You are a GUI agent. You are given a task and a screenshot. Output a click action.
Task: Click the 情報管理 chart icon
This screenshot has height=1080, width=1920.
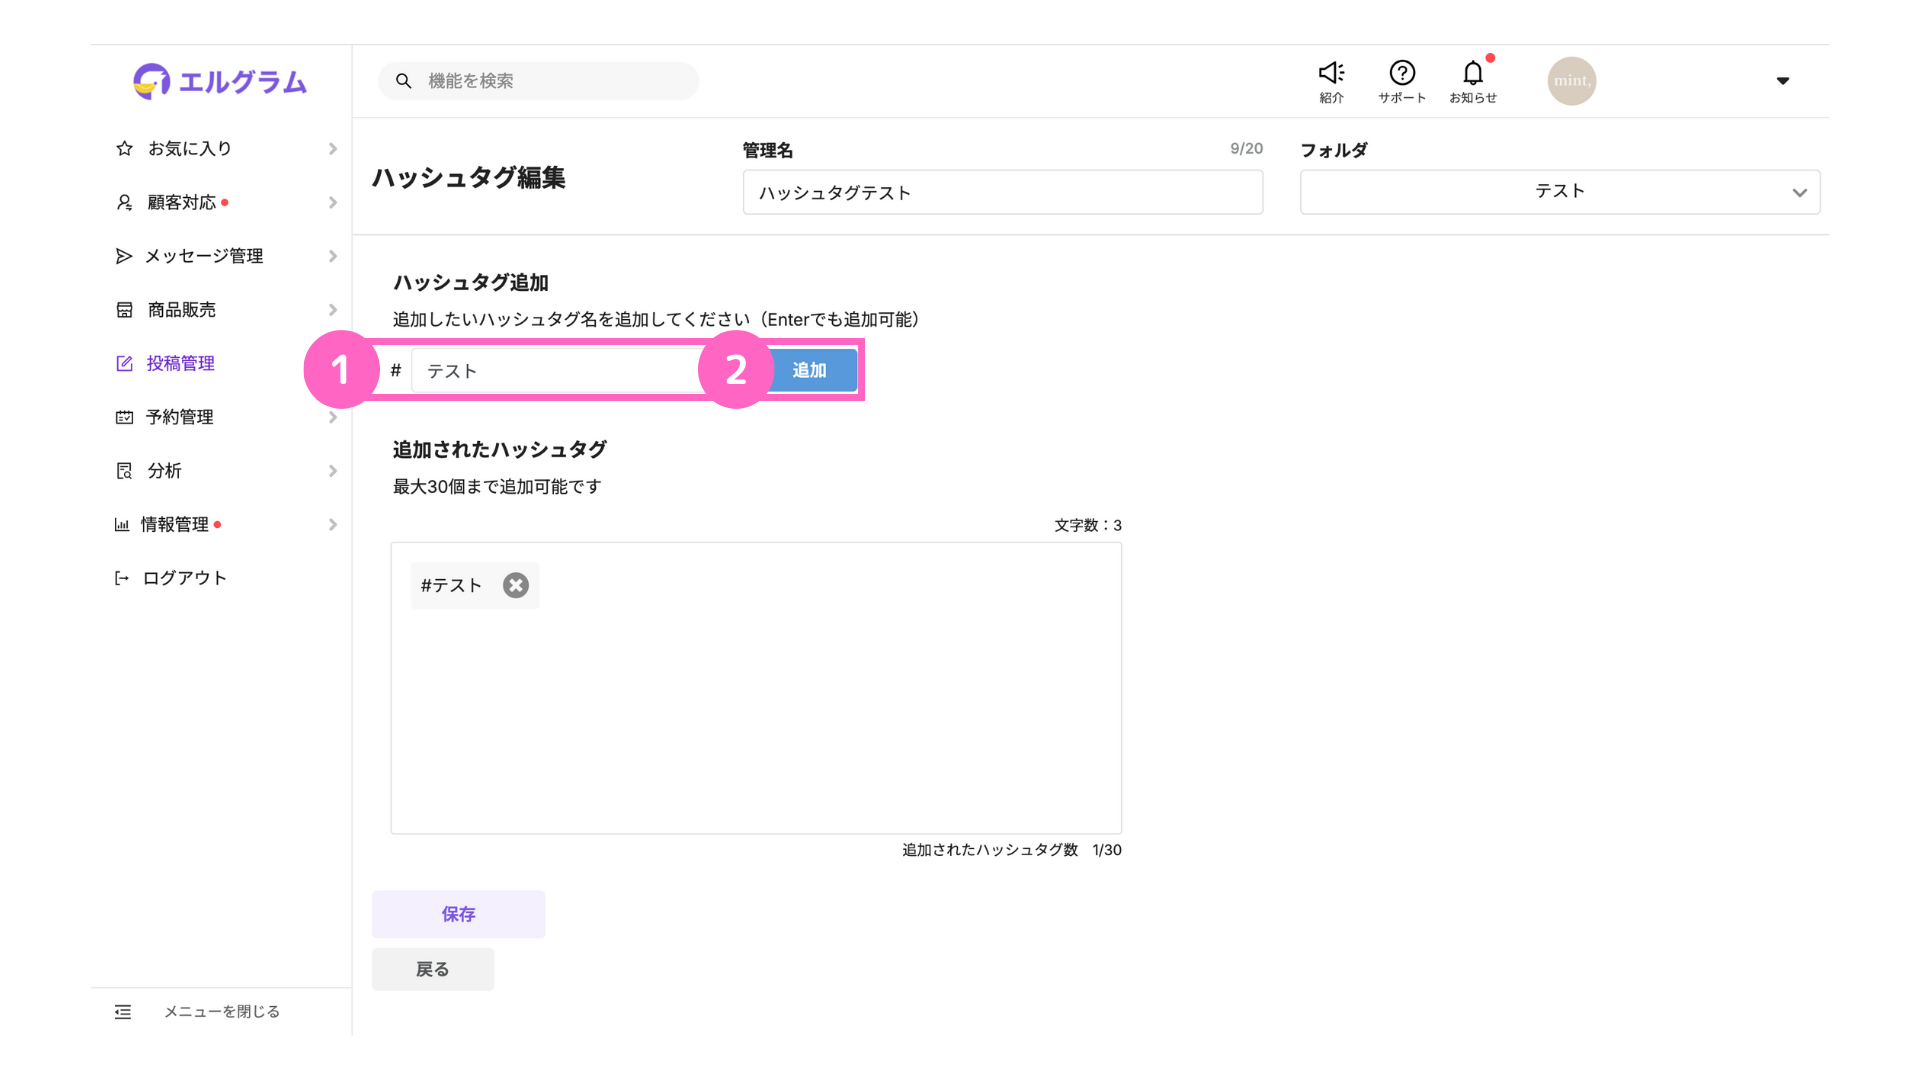coord(122,524)
